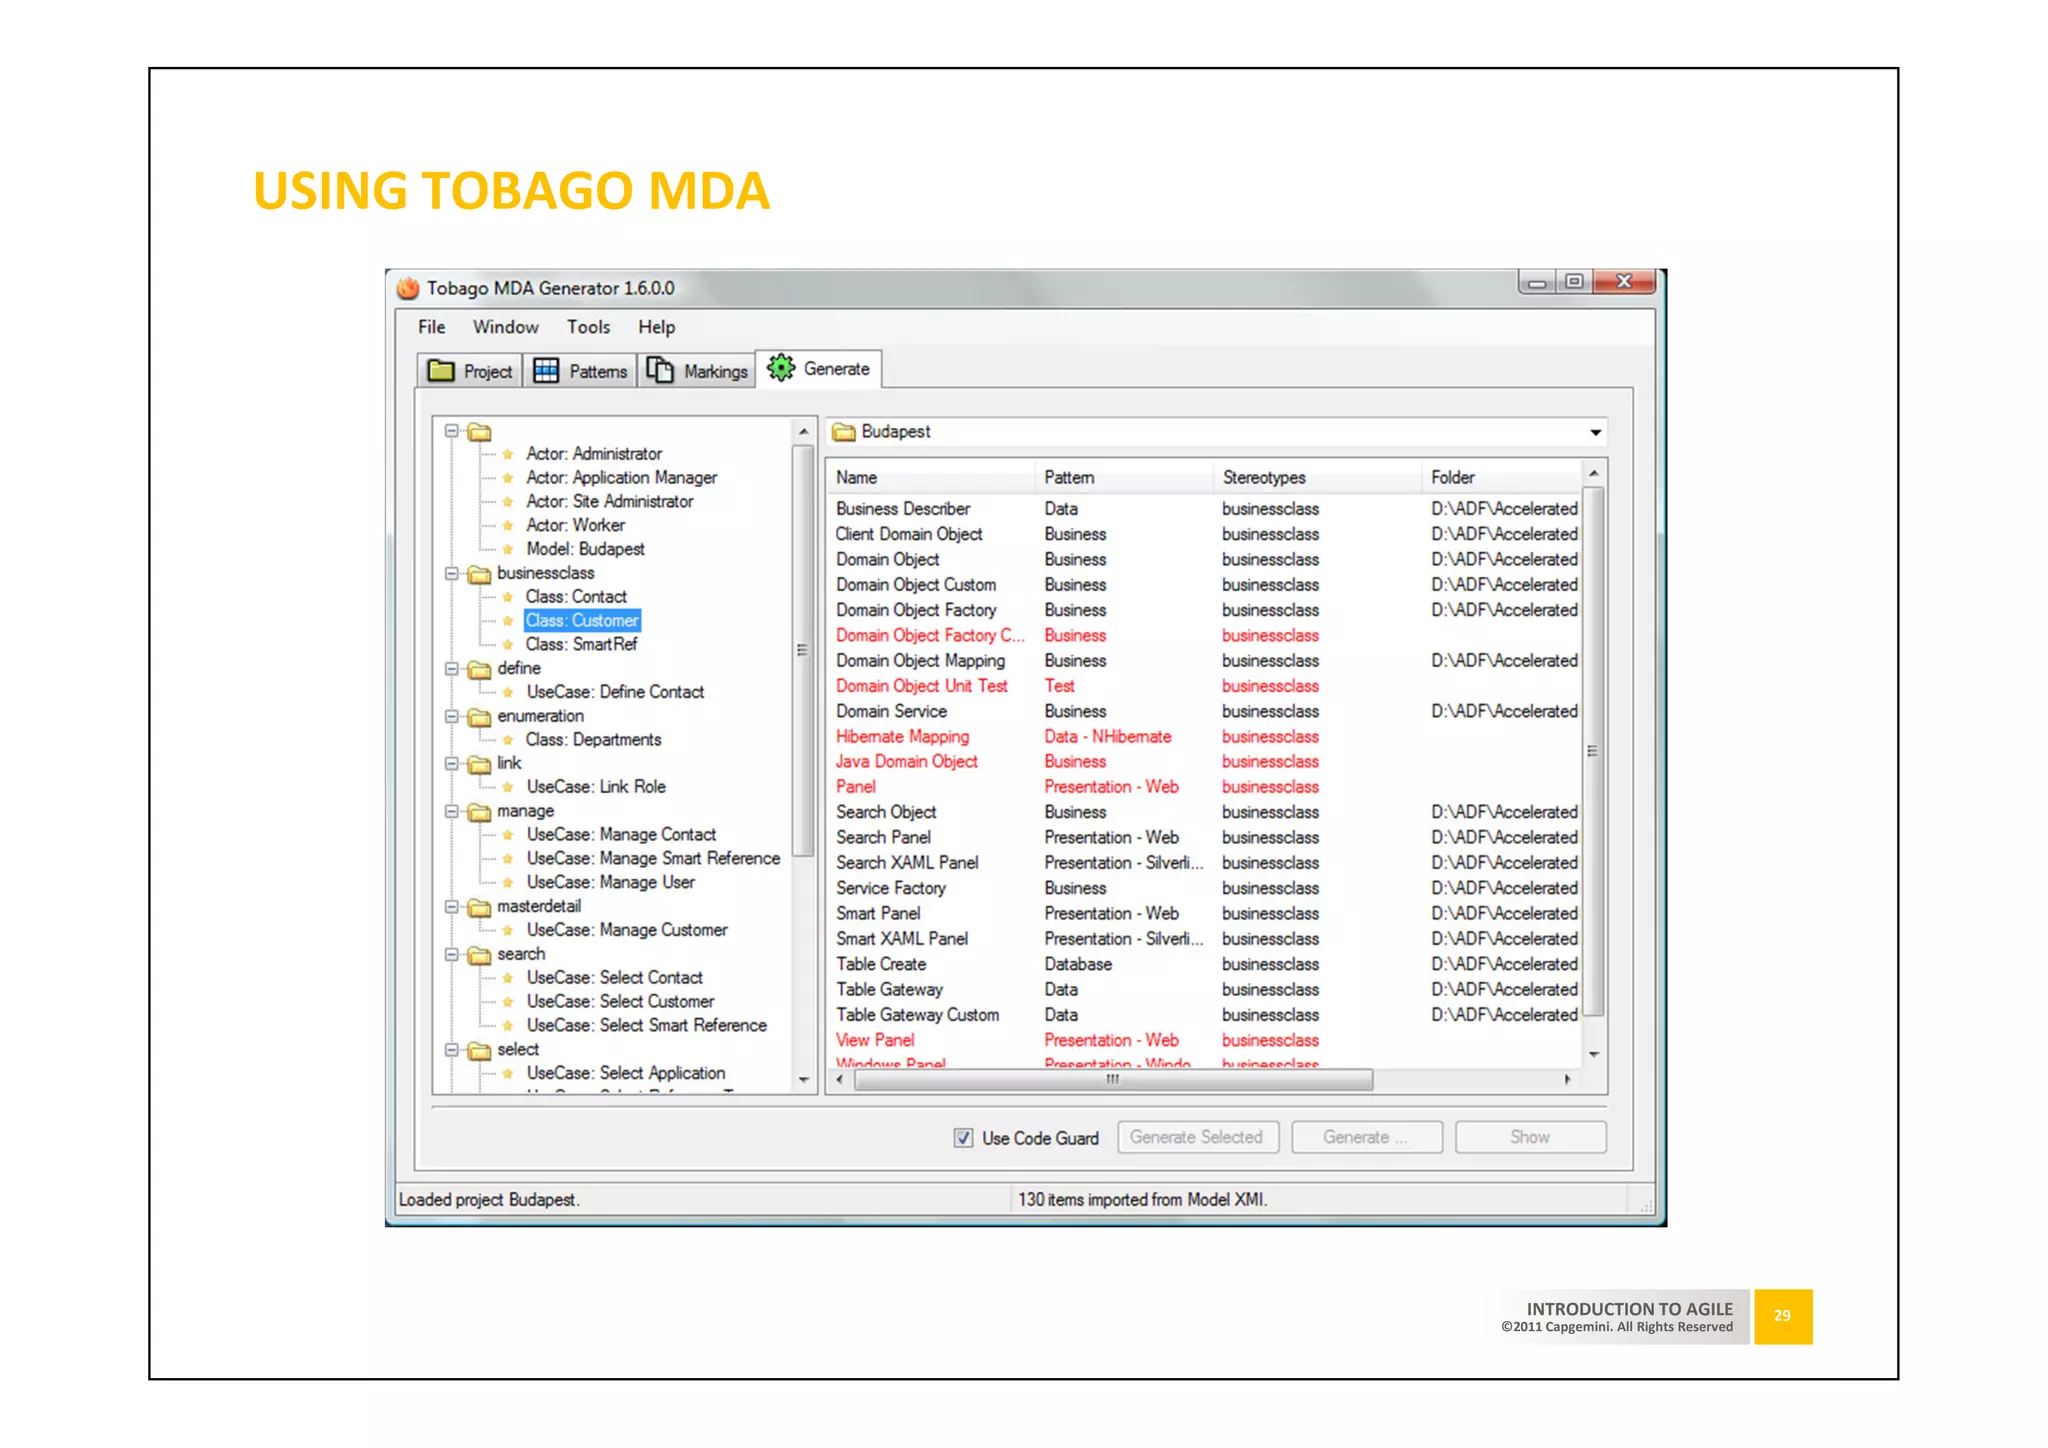This screenshot has height=1448, width=2048.
Task: Click pattern list scroll right arrow
Action: click(x=1567, y=1080)
